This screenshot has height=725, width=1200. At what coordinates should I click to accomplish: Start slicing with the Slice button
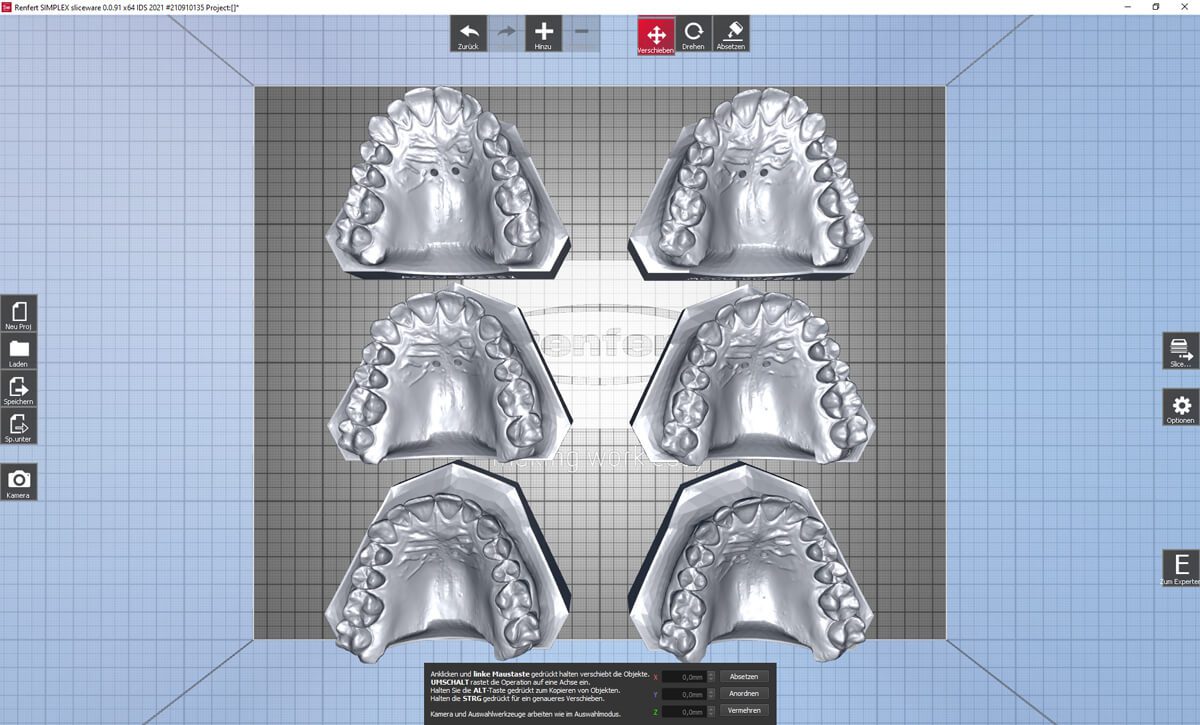click(1181, 351)
